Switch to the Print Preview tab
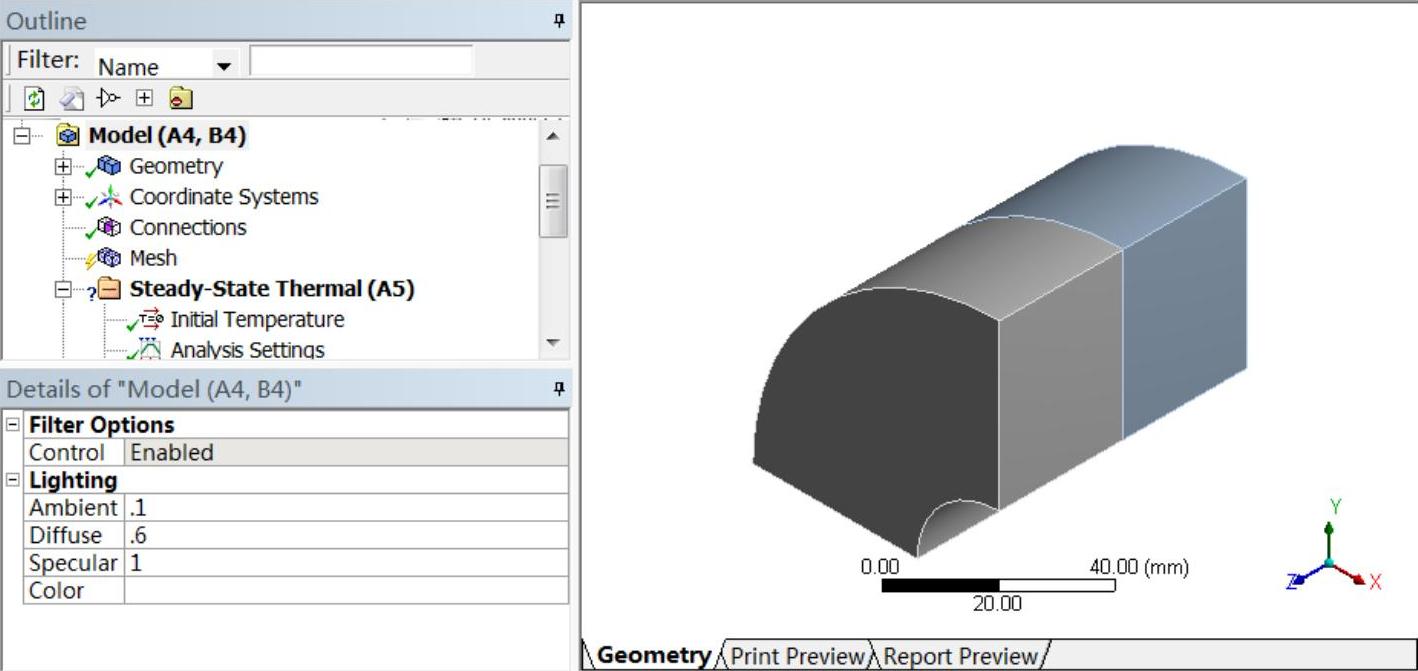This screenshot has width=1418, height=671. point(797,656)
